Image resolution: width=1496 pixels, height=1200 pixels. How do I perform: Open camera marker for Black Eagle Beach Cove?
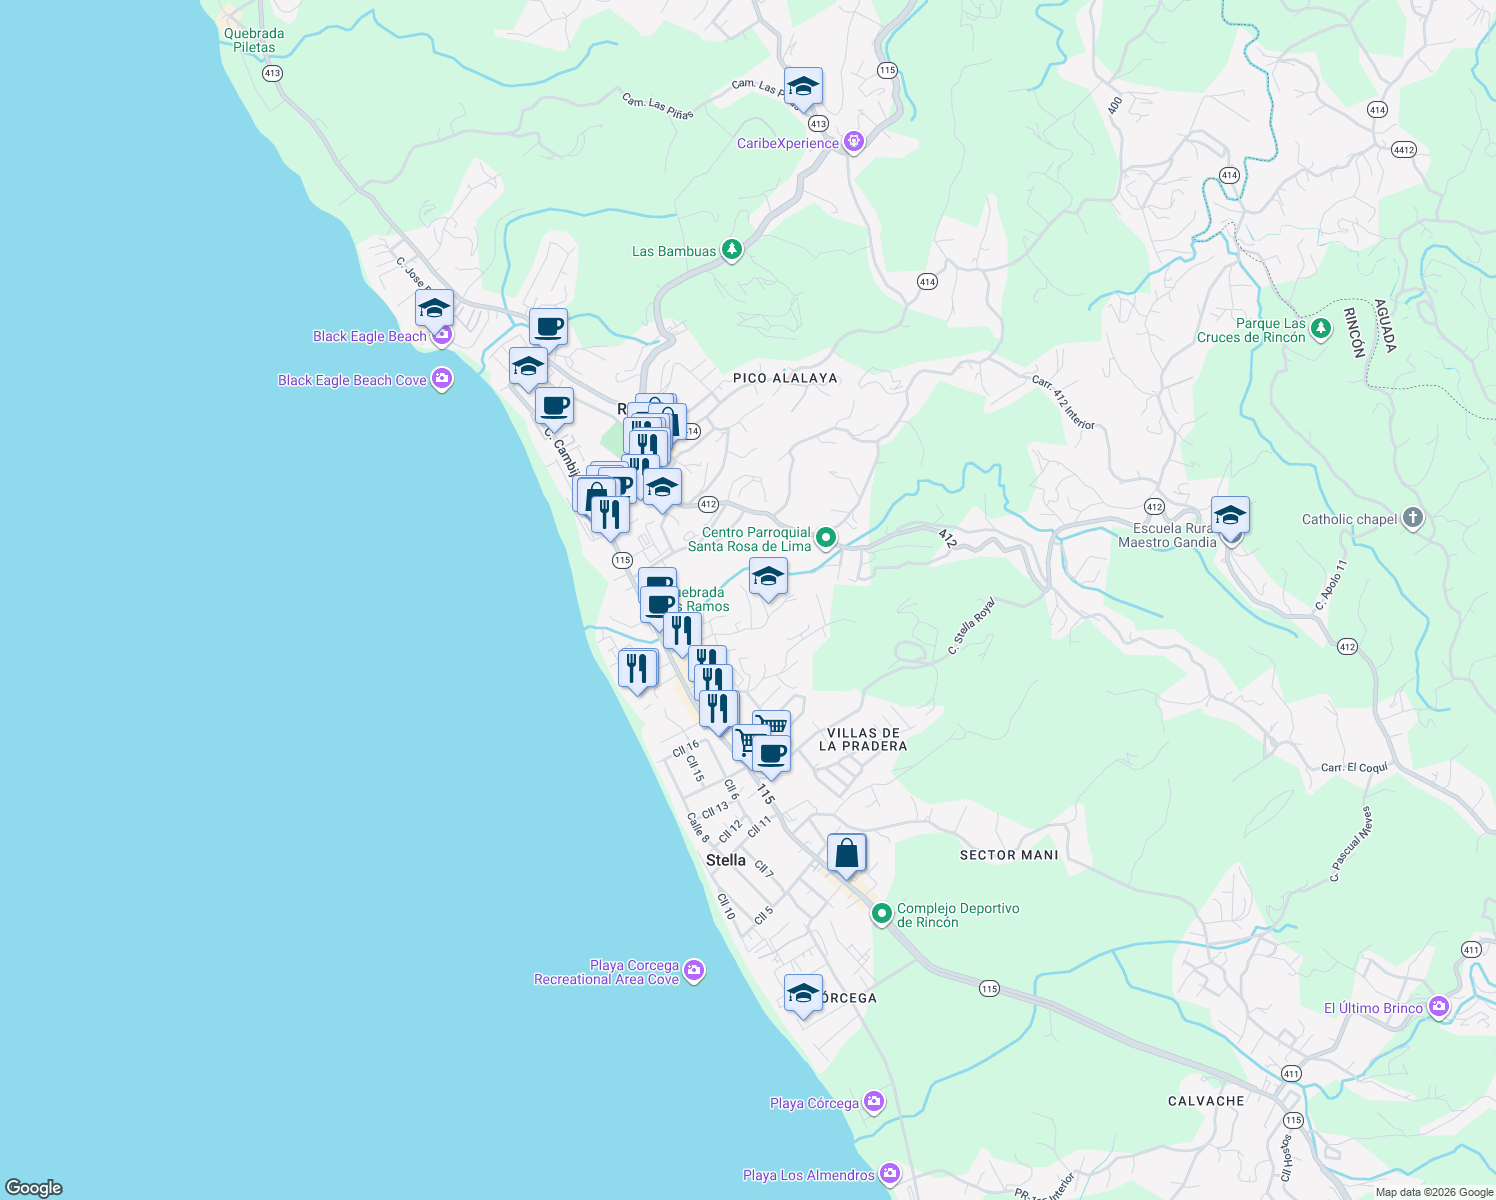pos(441,380)
